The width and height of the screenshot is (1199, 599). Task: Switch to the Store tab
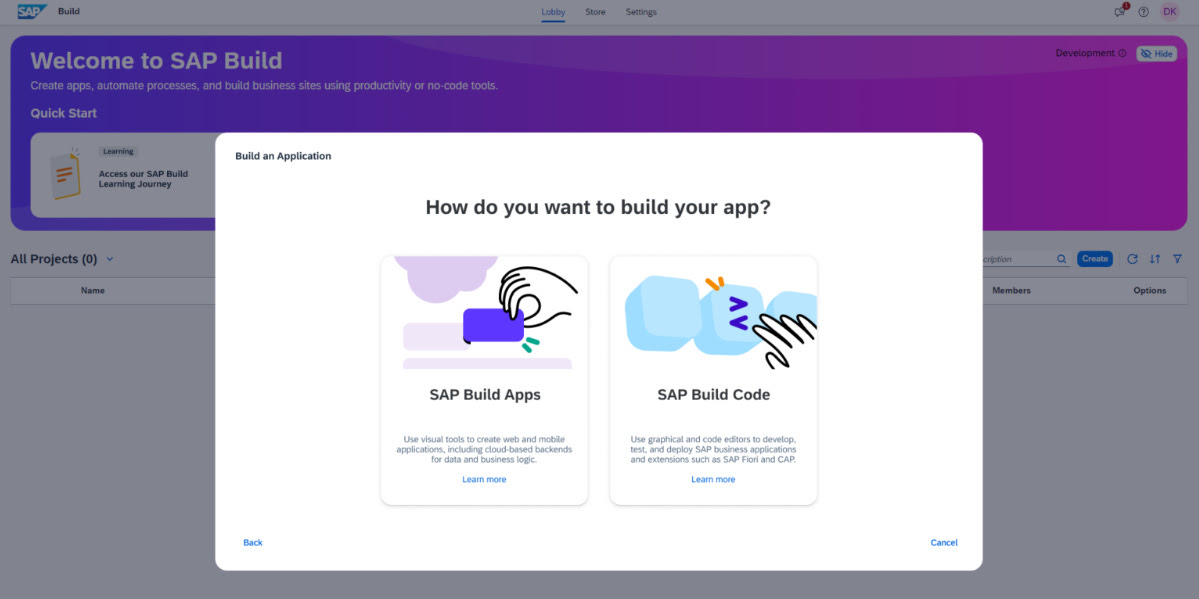coord(595,11)
